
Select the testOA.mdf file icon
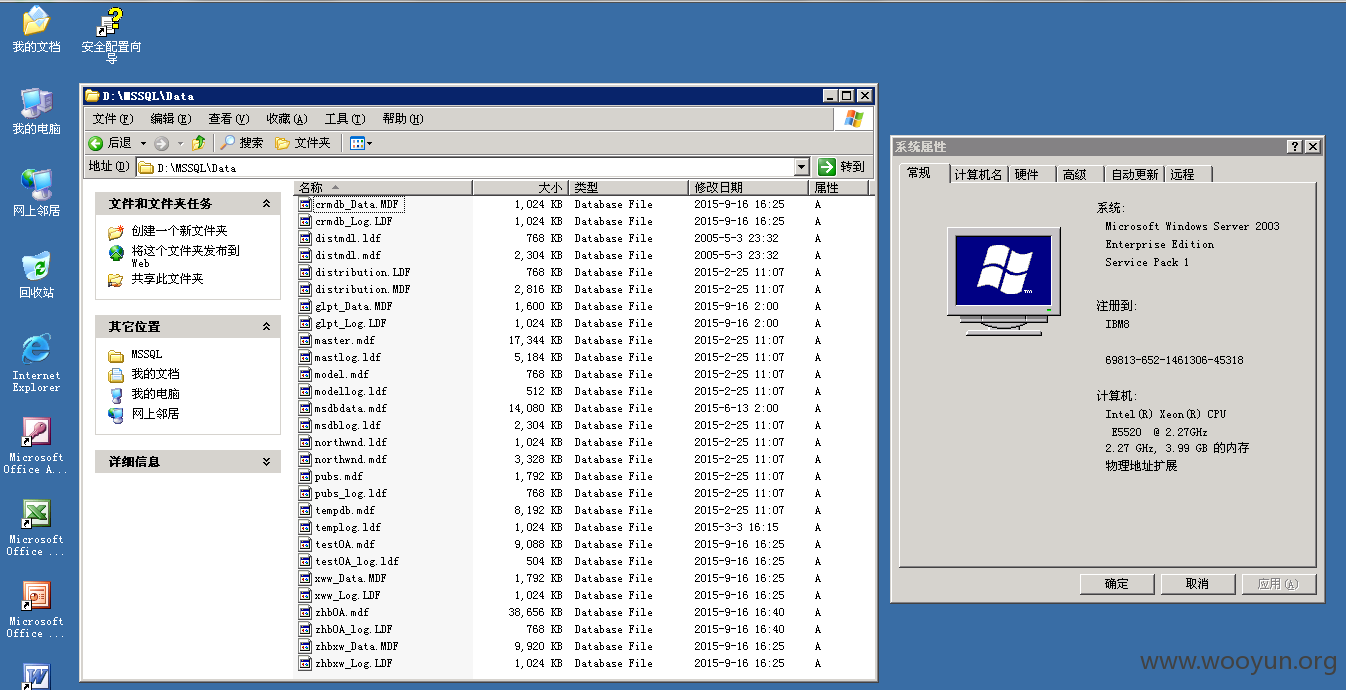306,544
